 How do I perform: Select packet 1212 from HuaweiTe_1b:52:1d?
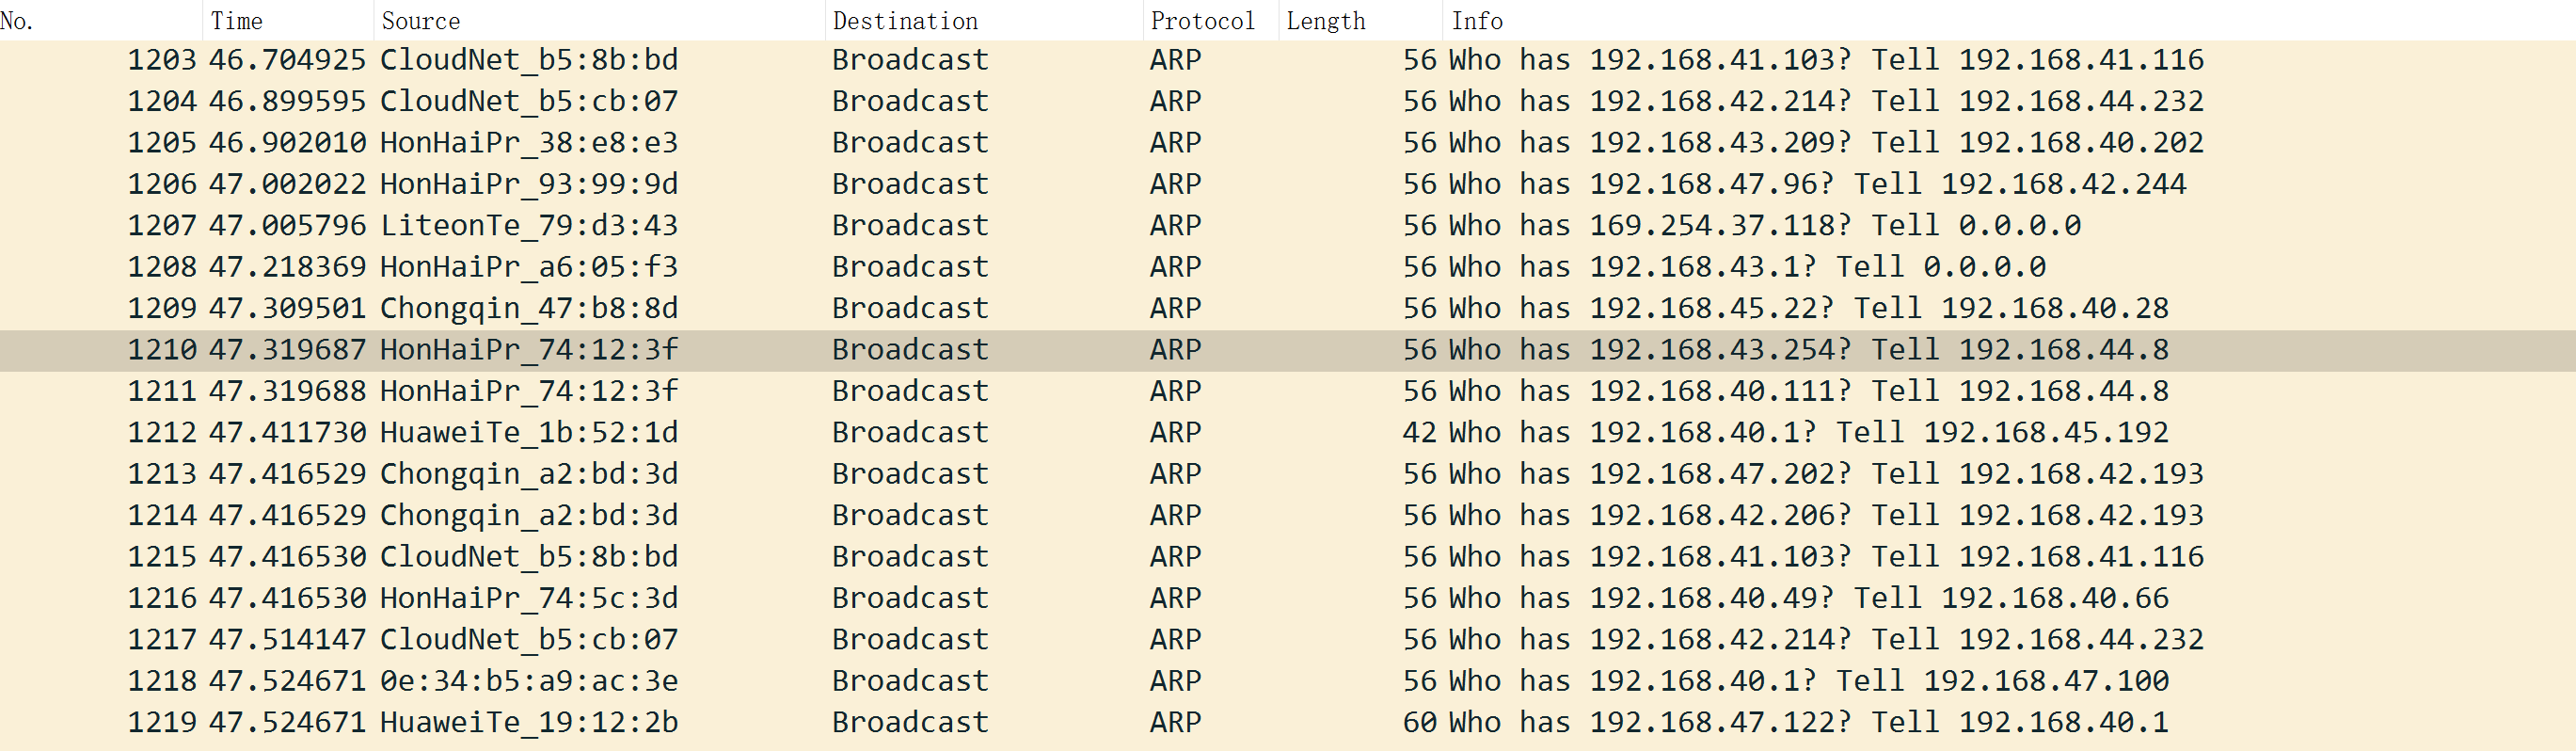528,433
